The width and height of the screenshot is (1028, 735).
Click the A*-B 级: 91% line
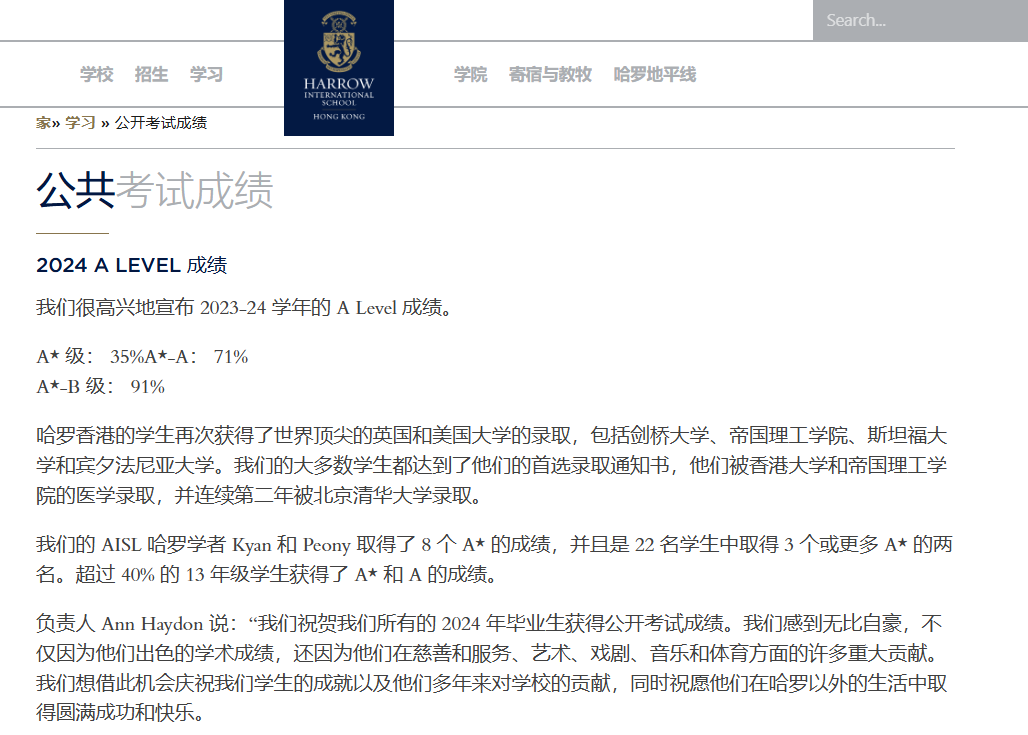coord(100,387)
